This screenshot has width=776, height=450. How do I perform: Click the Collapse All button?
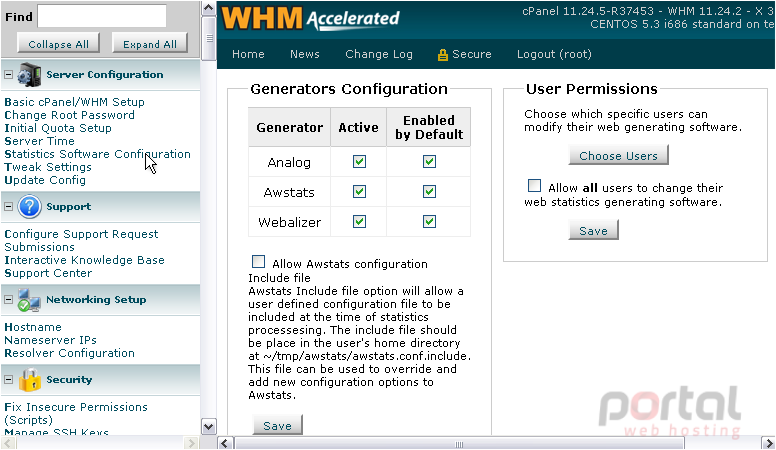tap(58, 43)
